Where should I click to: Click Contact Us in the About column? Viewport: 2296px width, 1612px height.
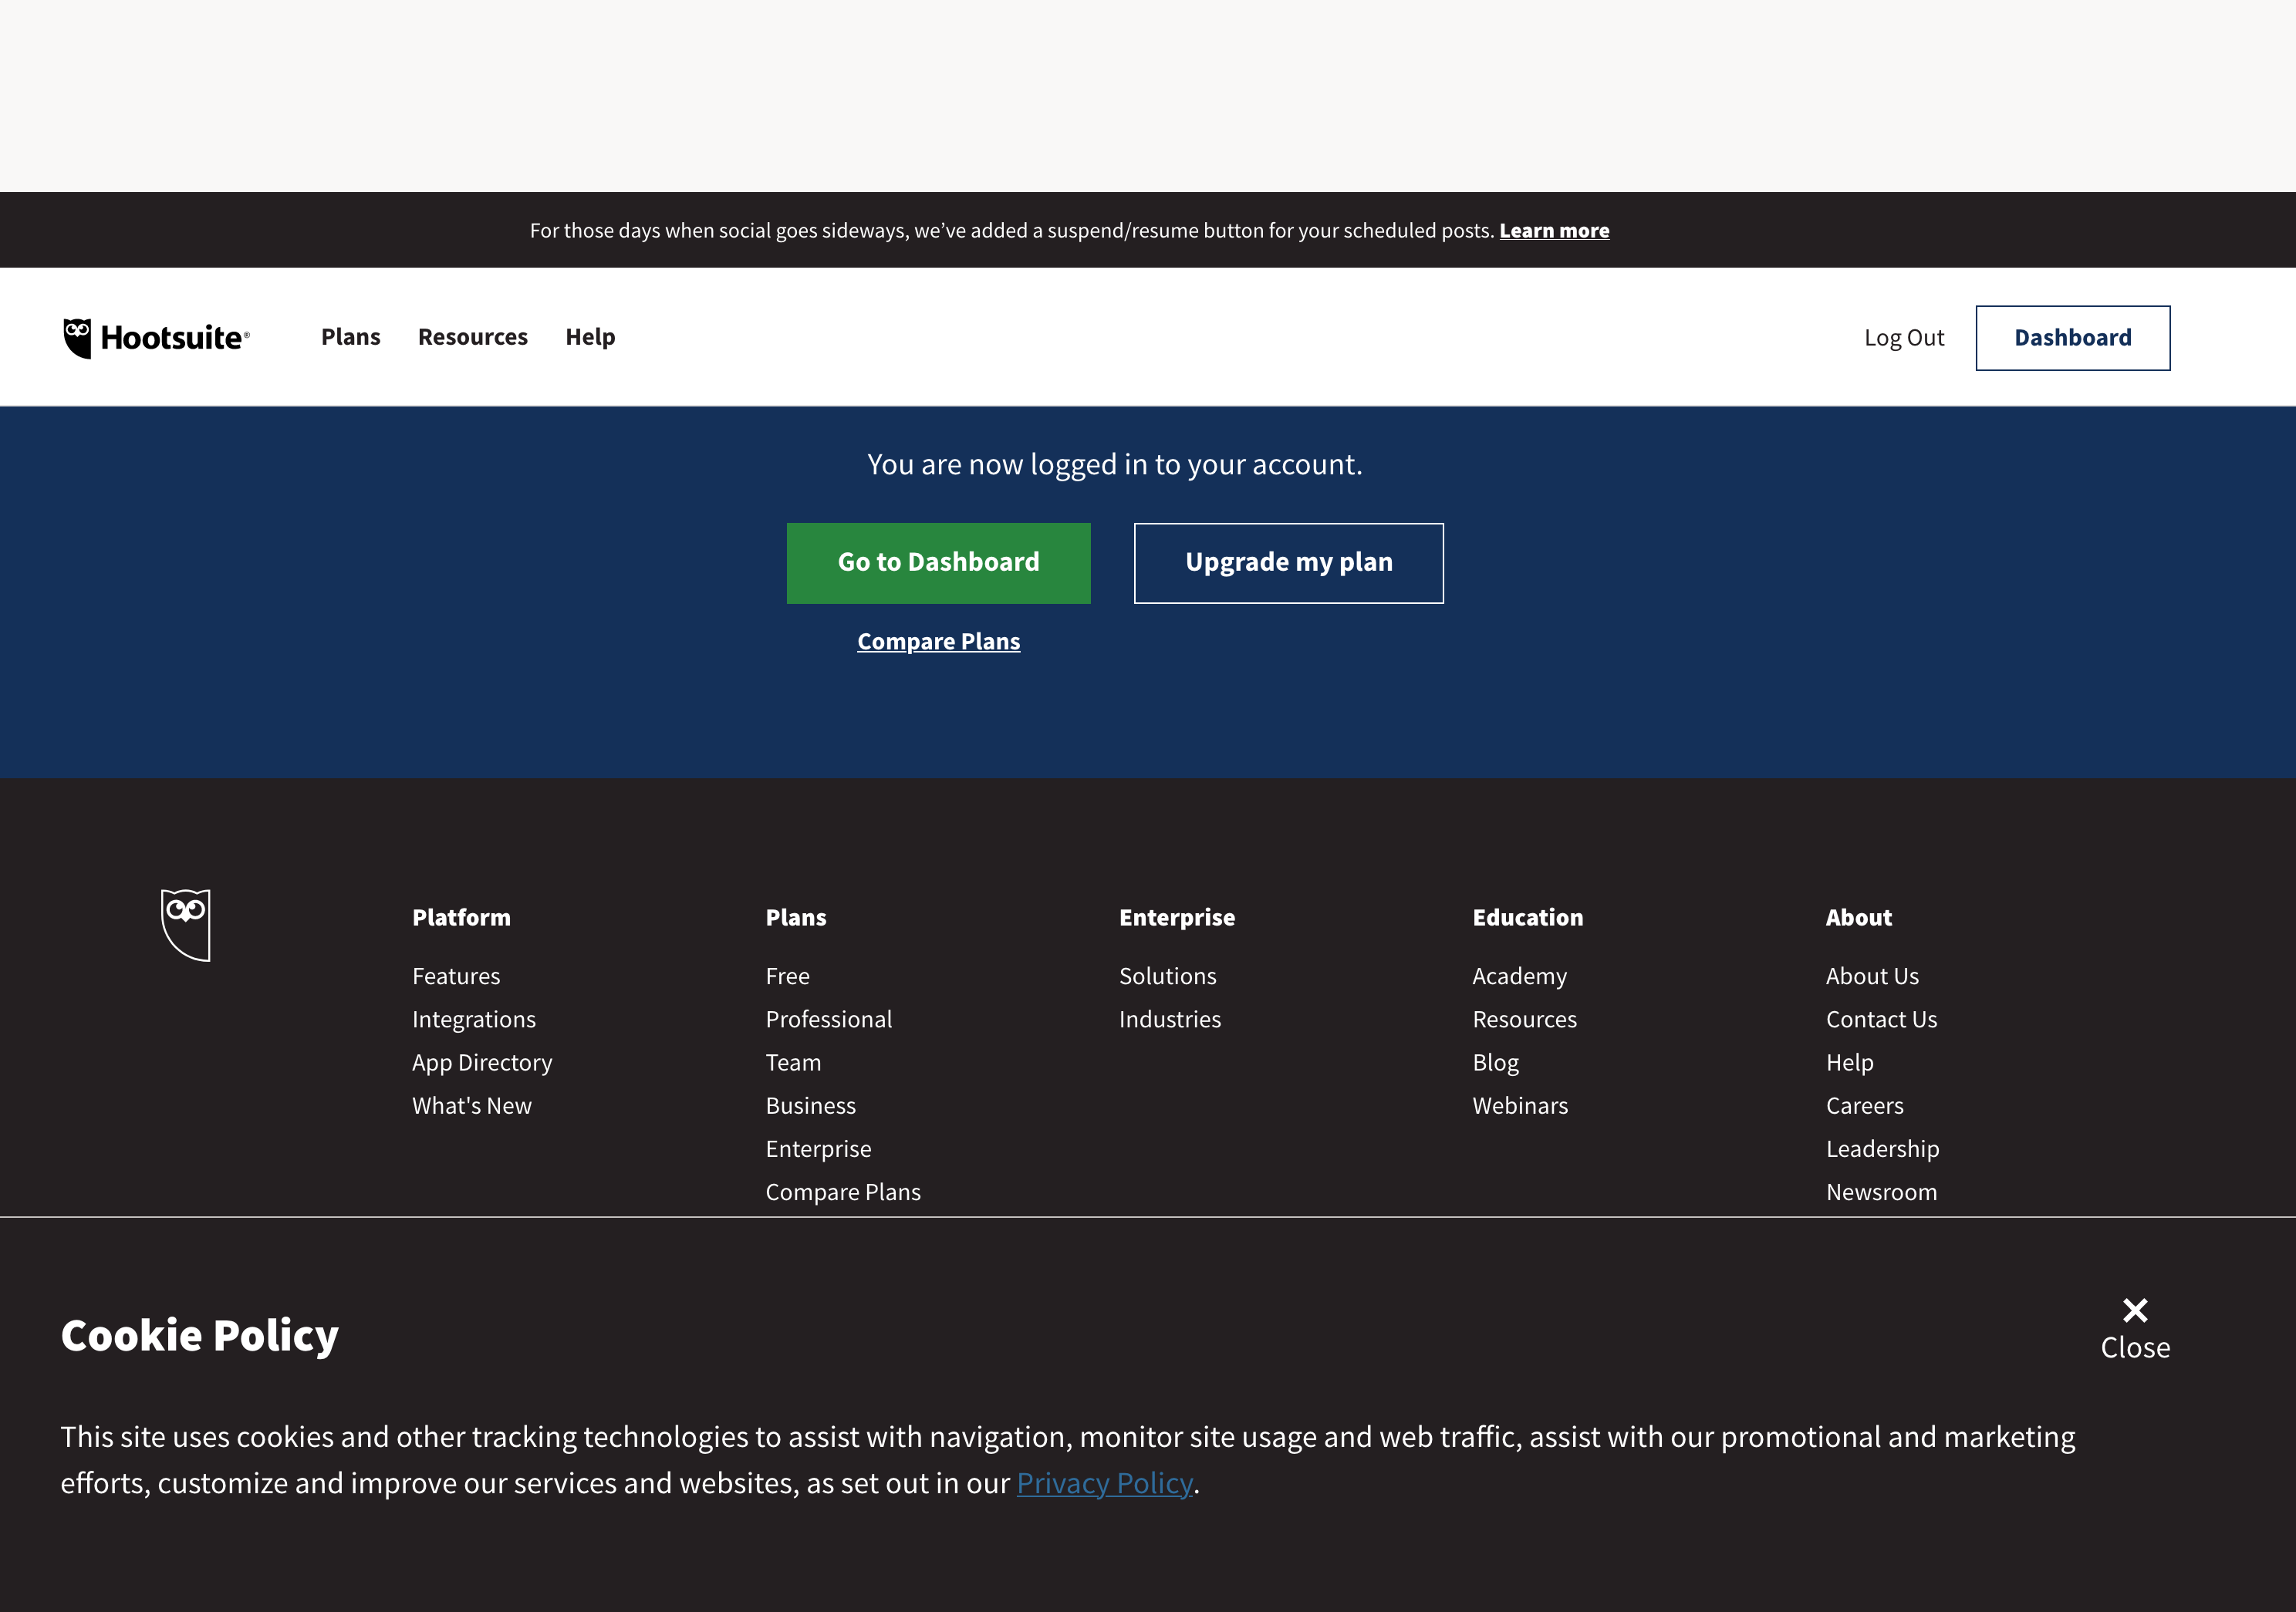coord(1881,1019)
